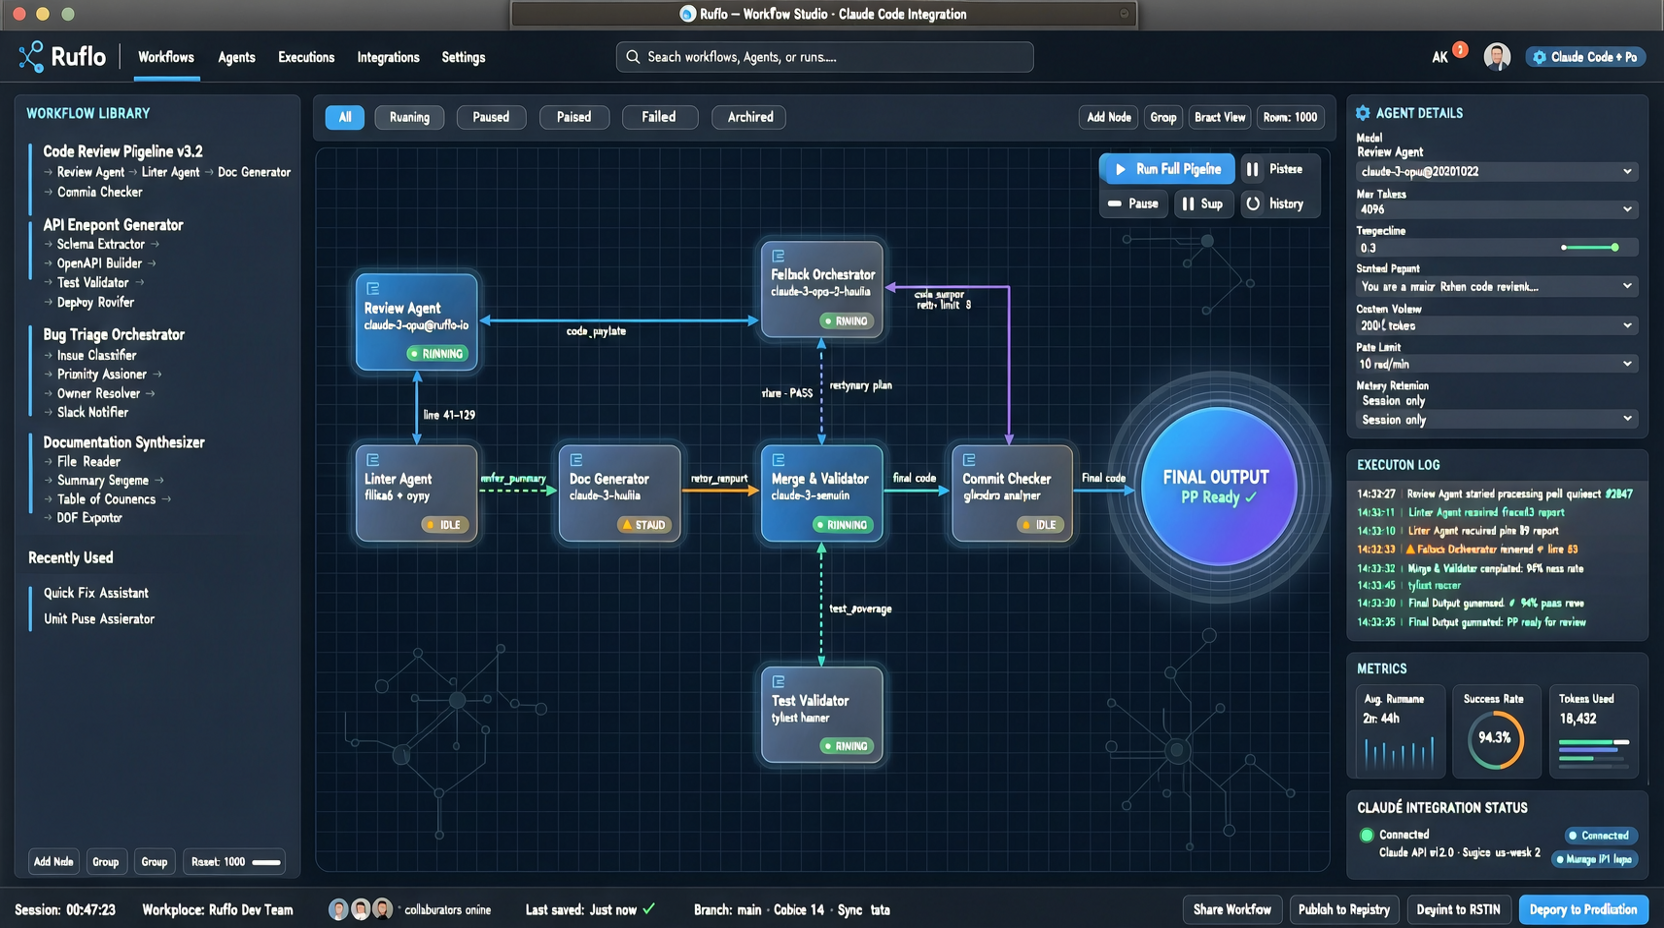Click the Last saved checkmark icon
The width and height of the screenshot is (1664, 928).
click(x=649, y=909)
